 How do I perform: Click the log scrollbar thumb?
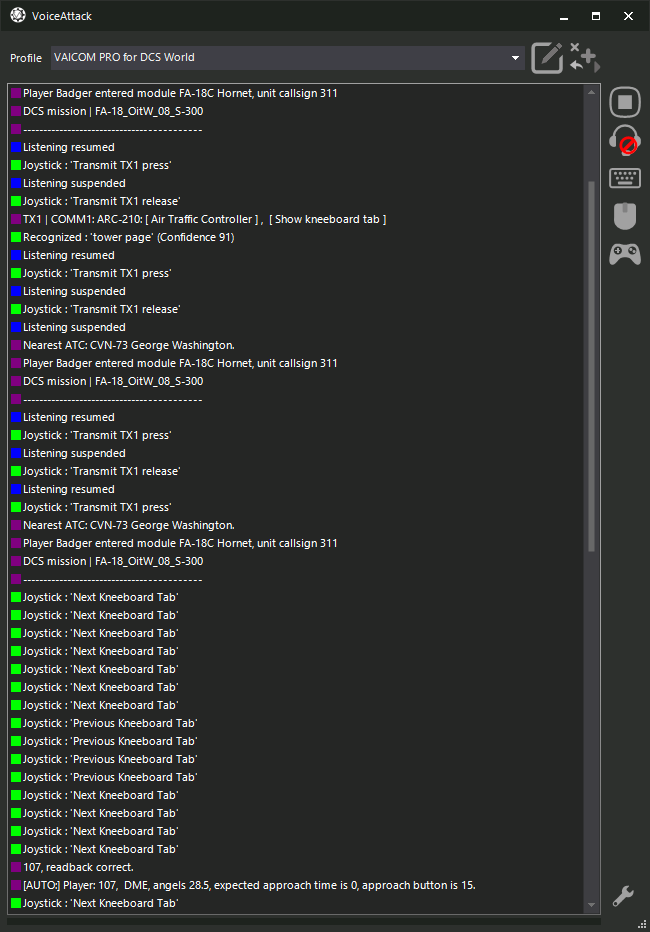click(591, 366)
